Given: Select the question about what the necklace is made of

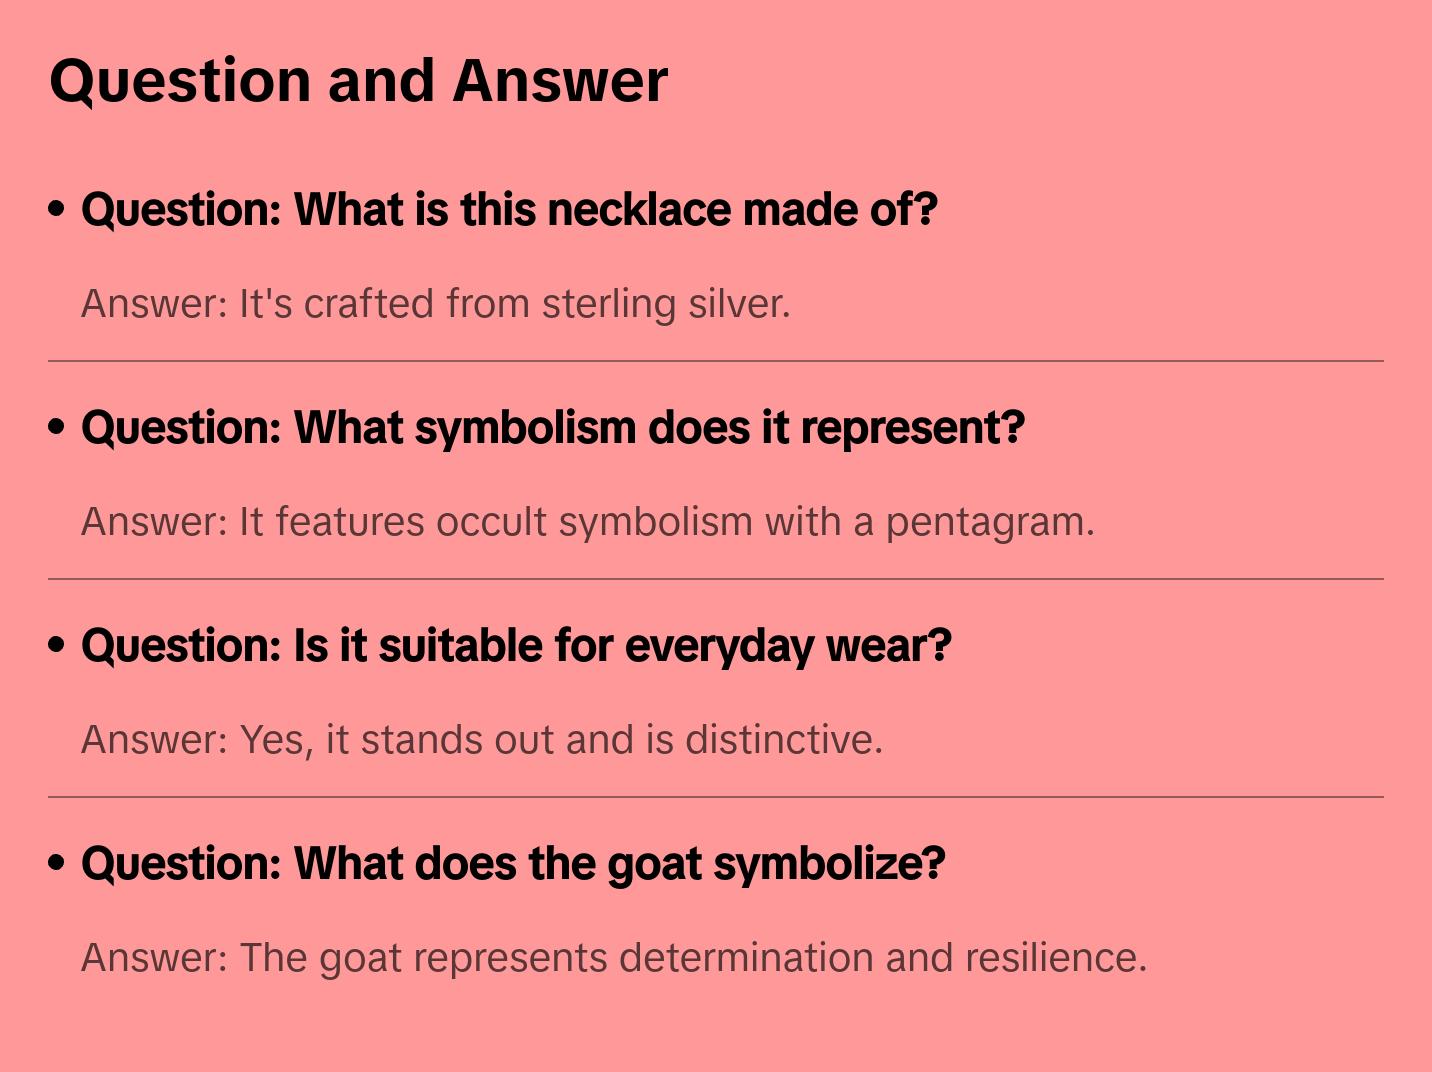Looking at the screenshot, I should coord(509,210).
